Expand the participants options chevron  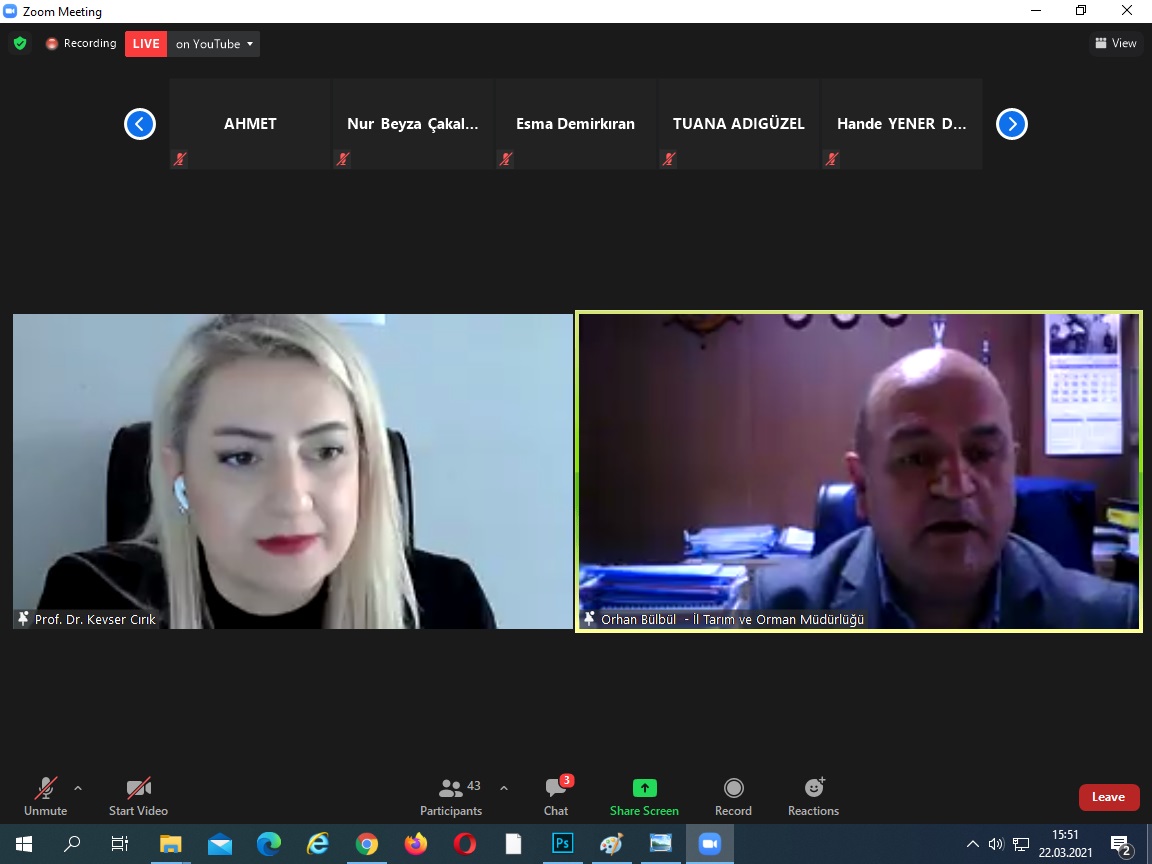coord(504,788)
